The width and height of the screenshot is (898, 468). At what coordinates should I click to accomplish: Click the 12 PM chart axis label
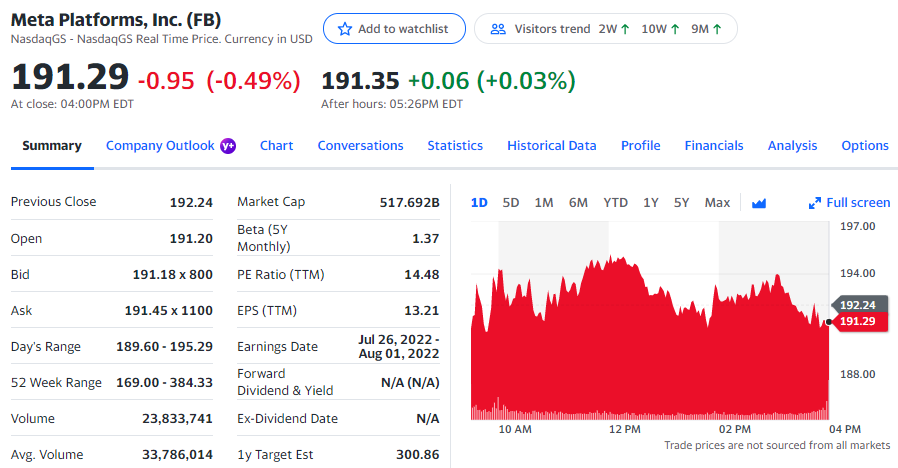pyautogui.click(x=625, y=430)
